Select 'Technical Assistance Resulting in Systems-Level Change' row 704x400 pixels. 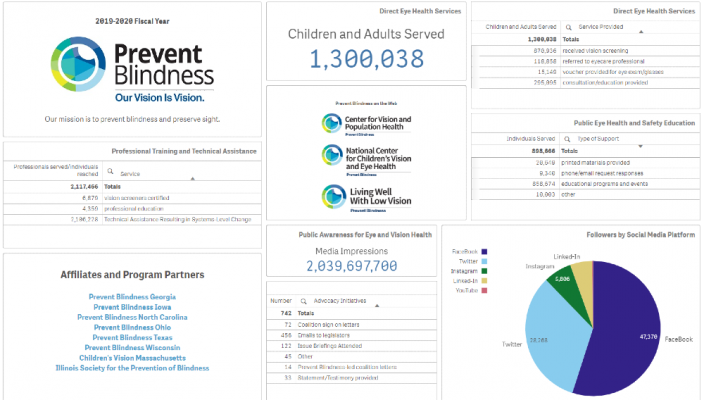pos(132,220)
